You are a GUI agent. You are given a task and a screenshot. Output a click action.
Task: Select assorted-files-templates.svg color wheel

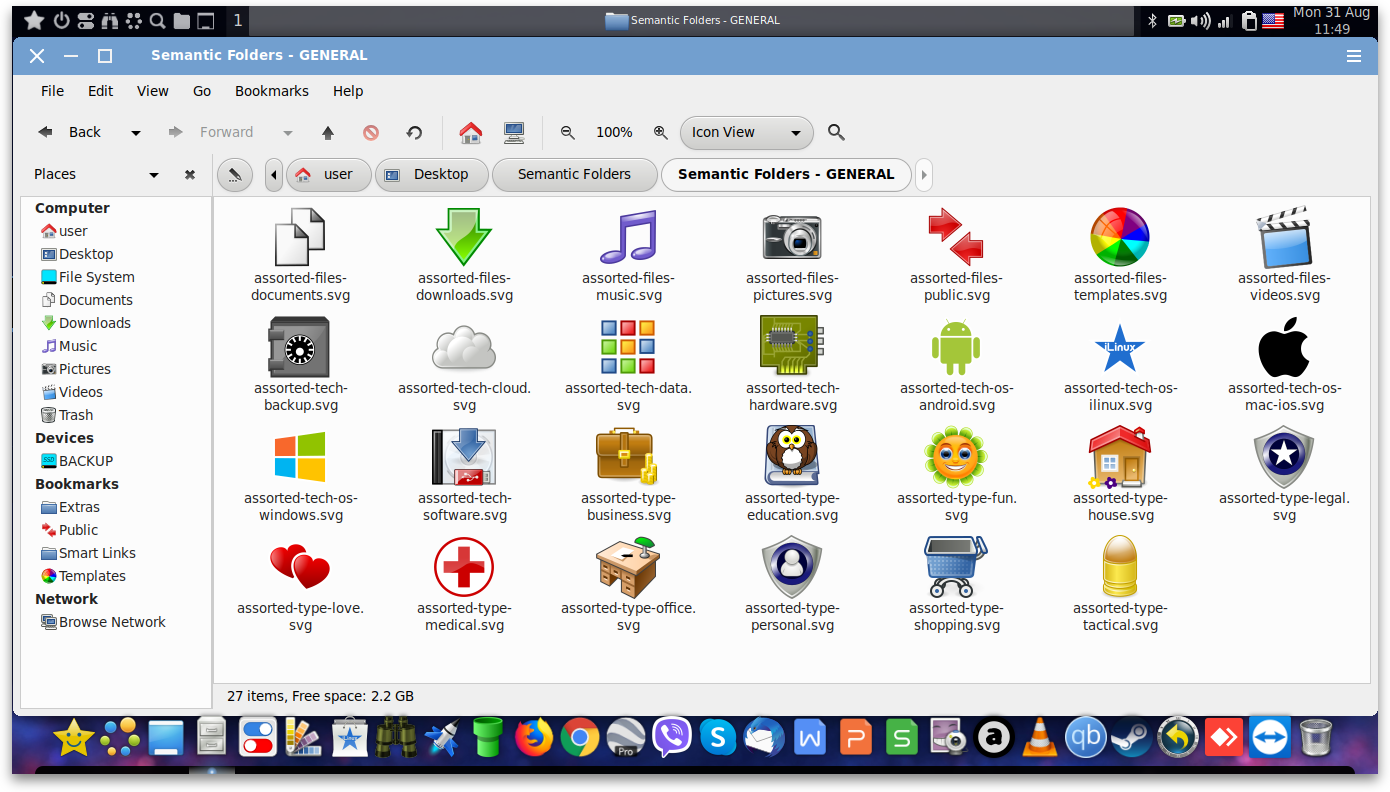click(x=1120, y=237)
